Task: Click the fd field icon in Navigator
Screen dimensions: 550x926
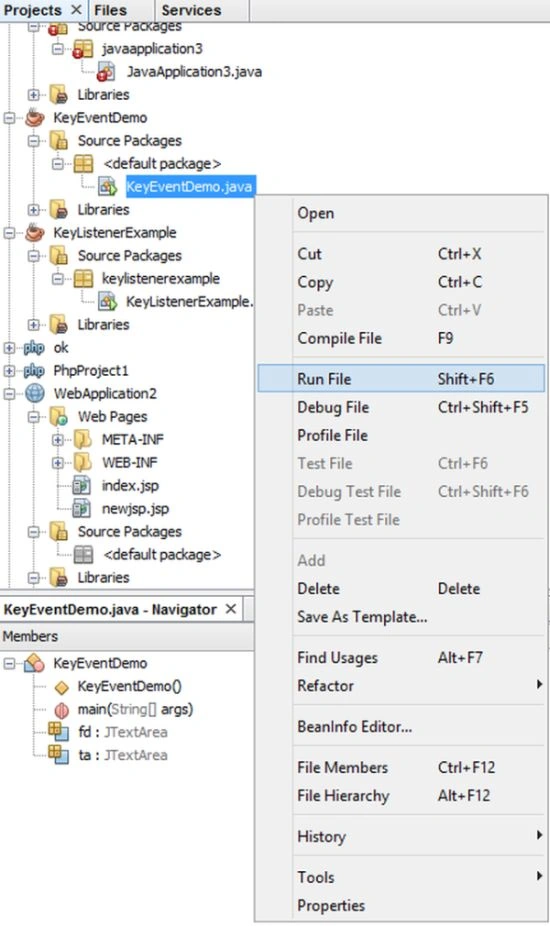Action: 58,732
